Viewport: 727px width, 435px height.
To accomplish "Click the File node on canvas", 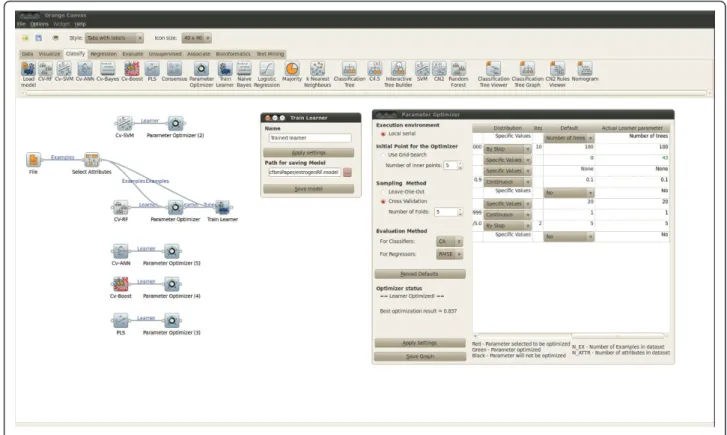I will 33,160.
